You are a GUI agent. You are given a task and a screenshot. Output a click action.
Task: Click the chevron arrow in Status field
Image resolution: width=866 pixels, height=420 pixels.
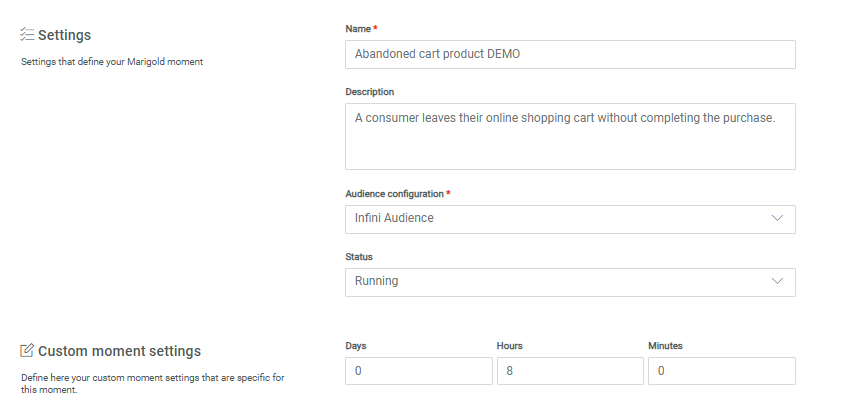point(777,281)
